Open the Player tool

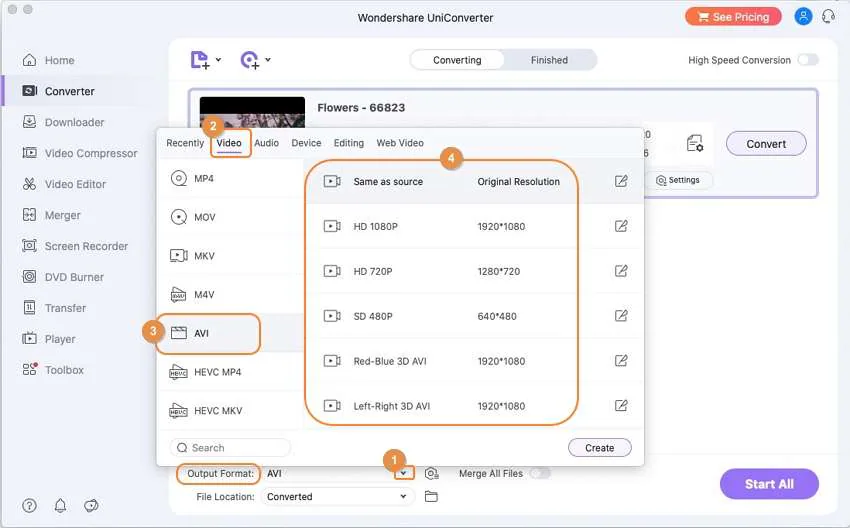(x=48, y=338)
